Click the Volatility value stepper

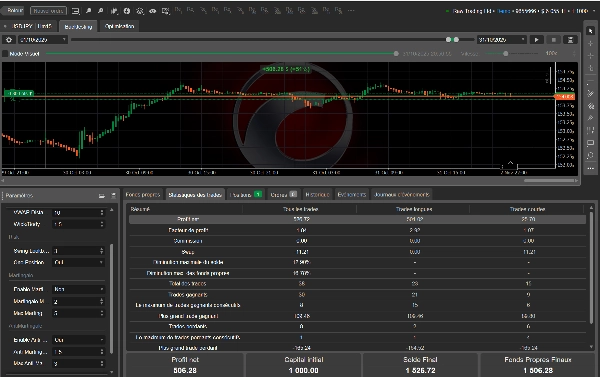[102, 224]
